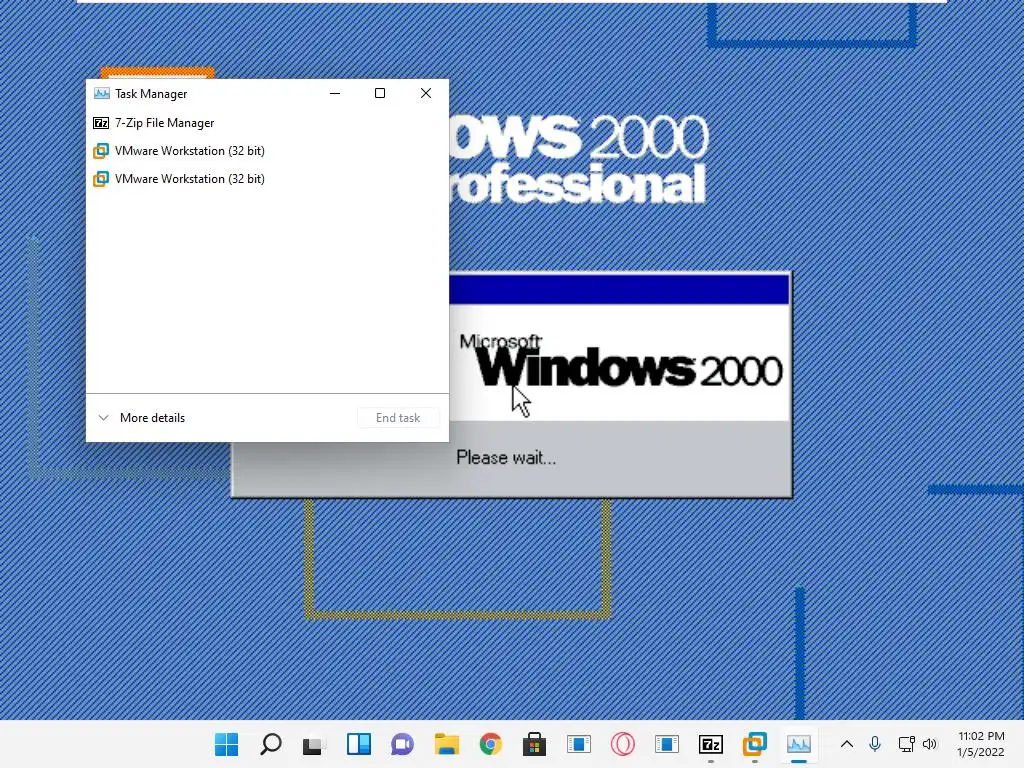Open the volume tray icon
This screenshot has width=1024, height=768.
pyautogui.click(x=930, y=744)
